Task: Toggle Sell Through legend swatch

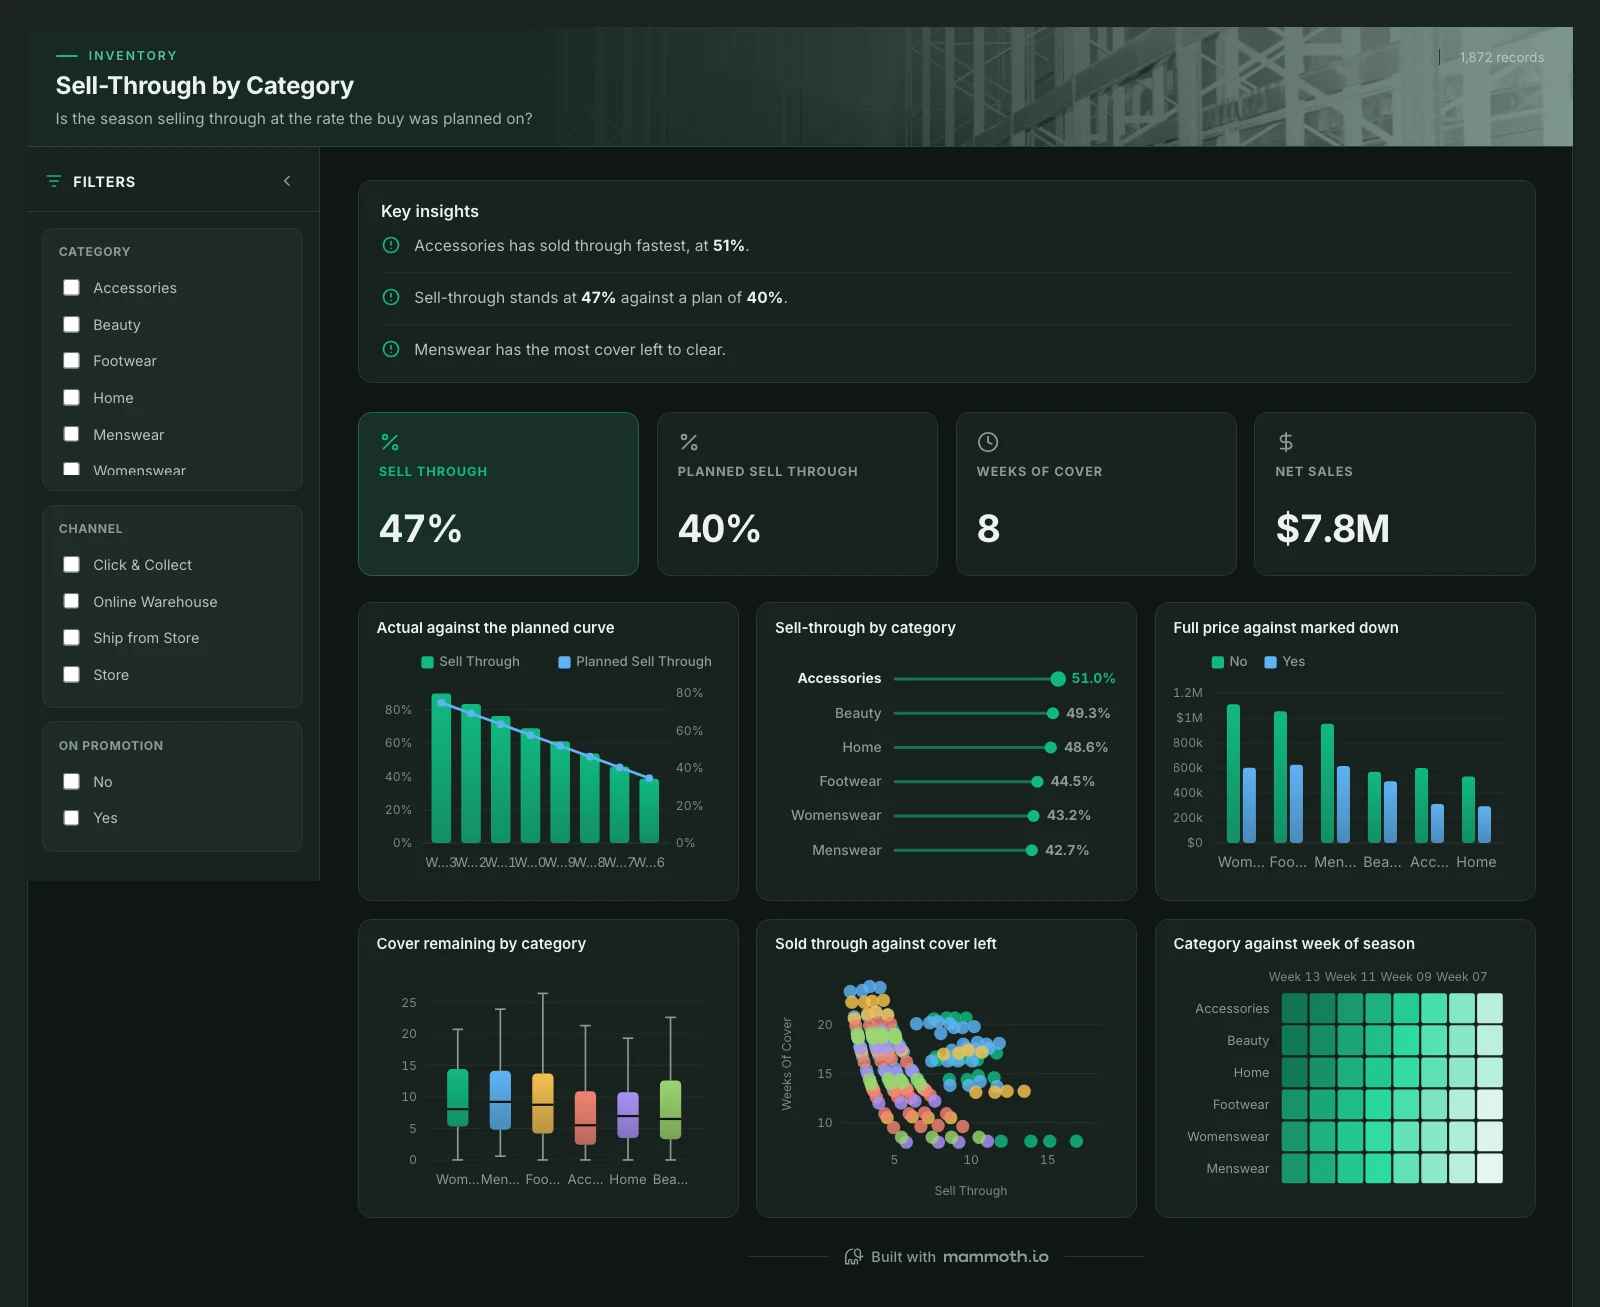Action: pyautogui.click(x=428, y=662)
